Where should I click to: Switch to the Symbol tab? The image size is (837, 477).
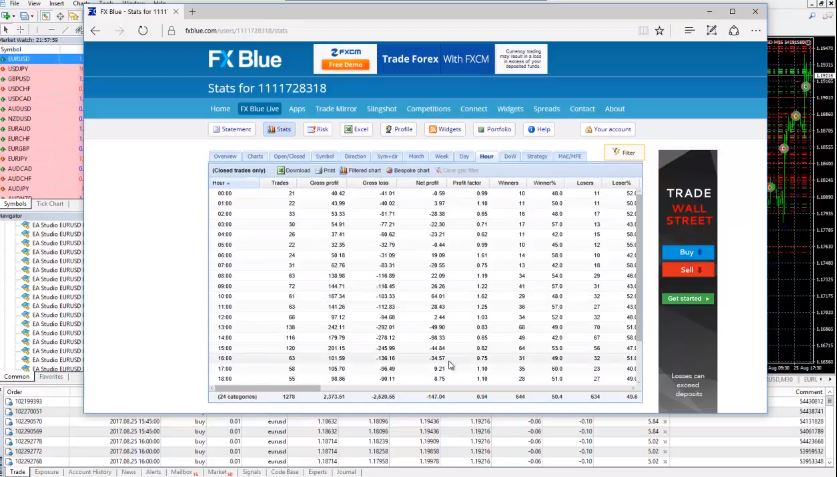(x=325, y=156)
